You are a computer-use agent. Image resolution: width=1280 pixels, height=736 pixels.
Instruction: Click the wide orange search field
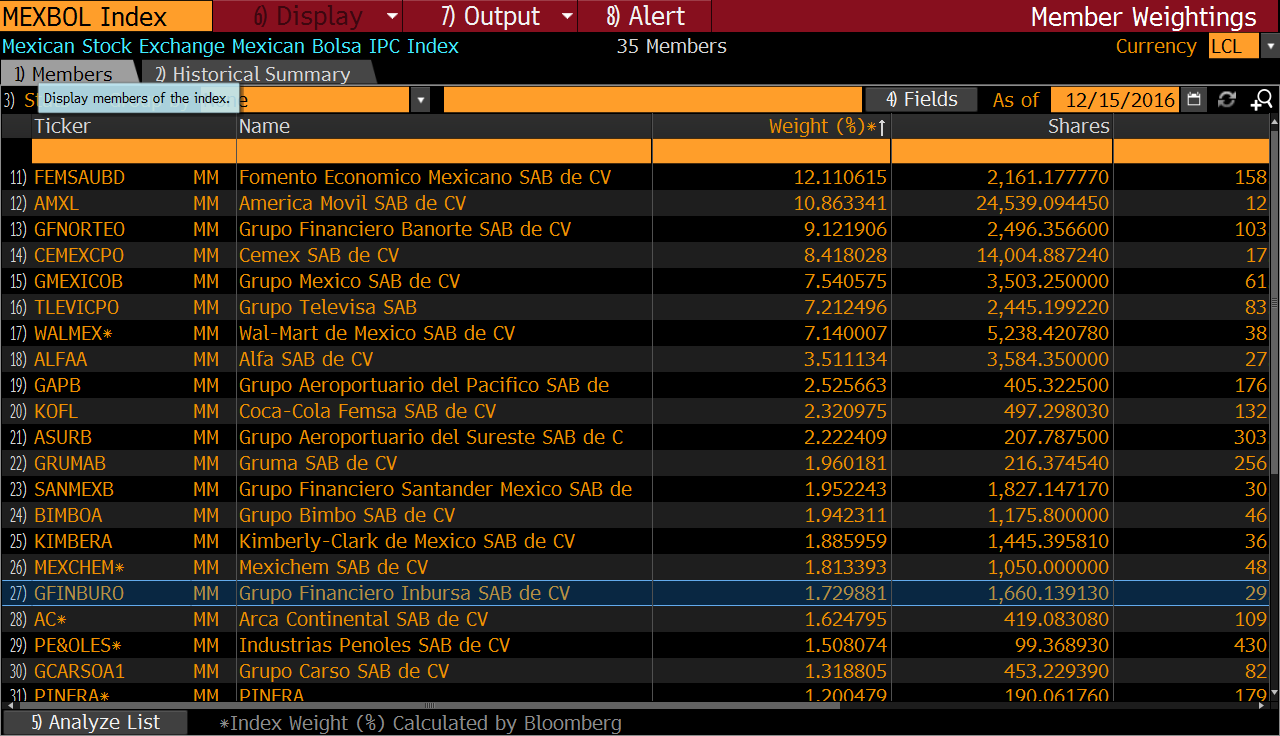click(652, 99)
